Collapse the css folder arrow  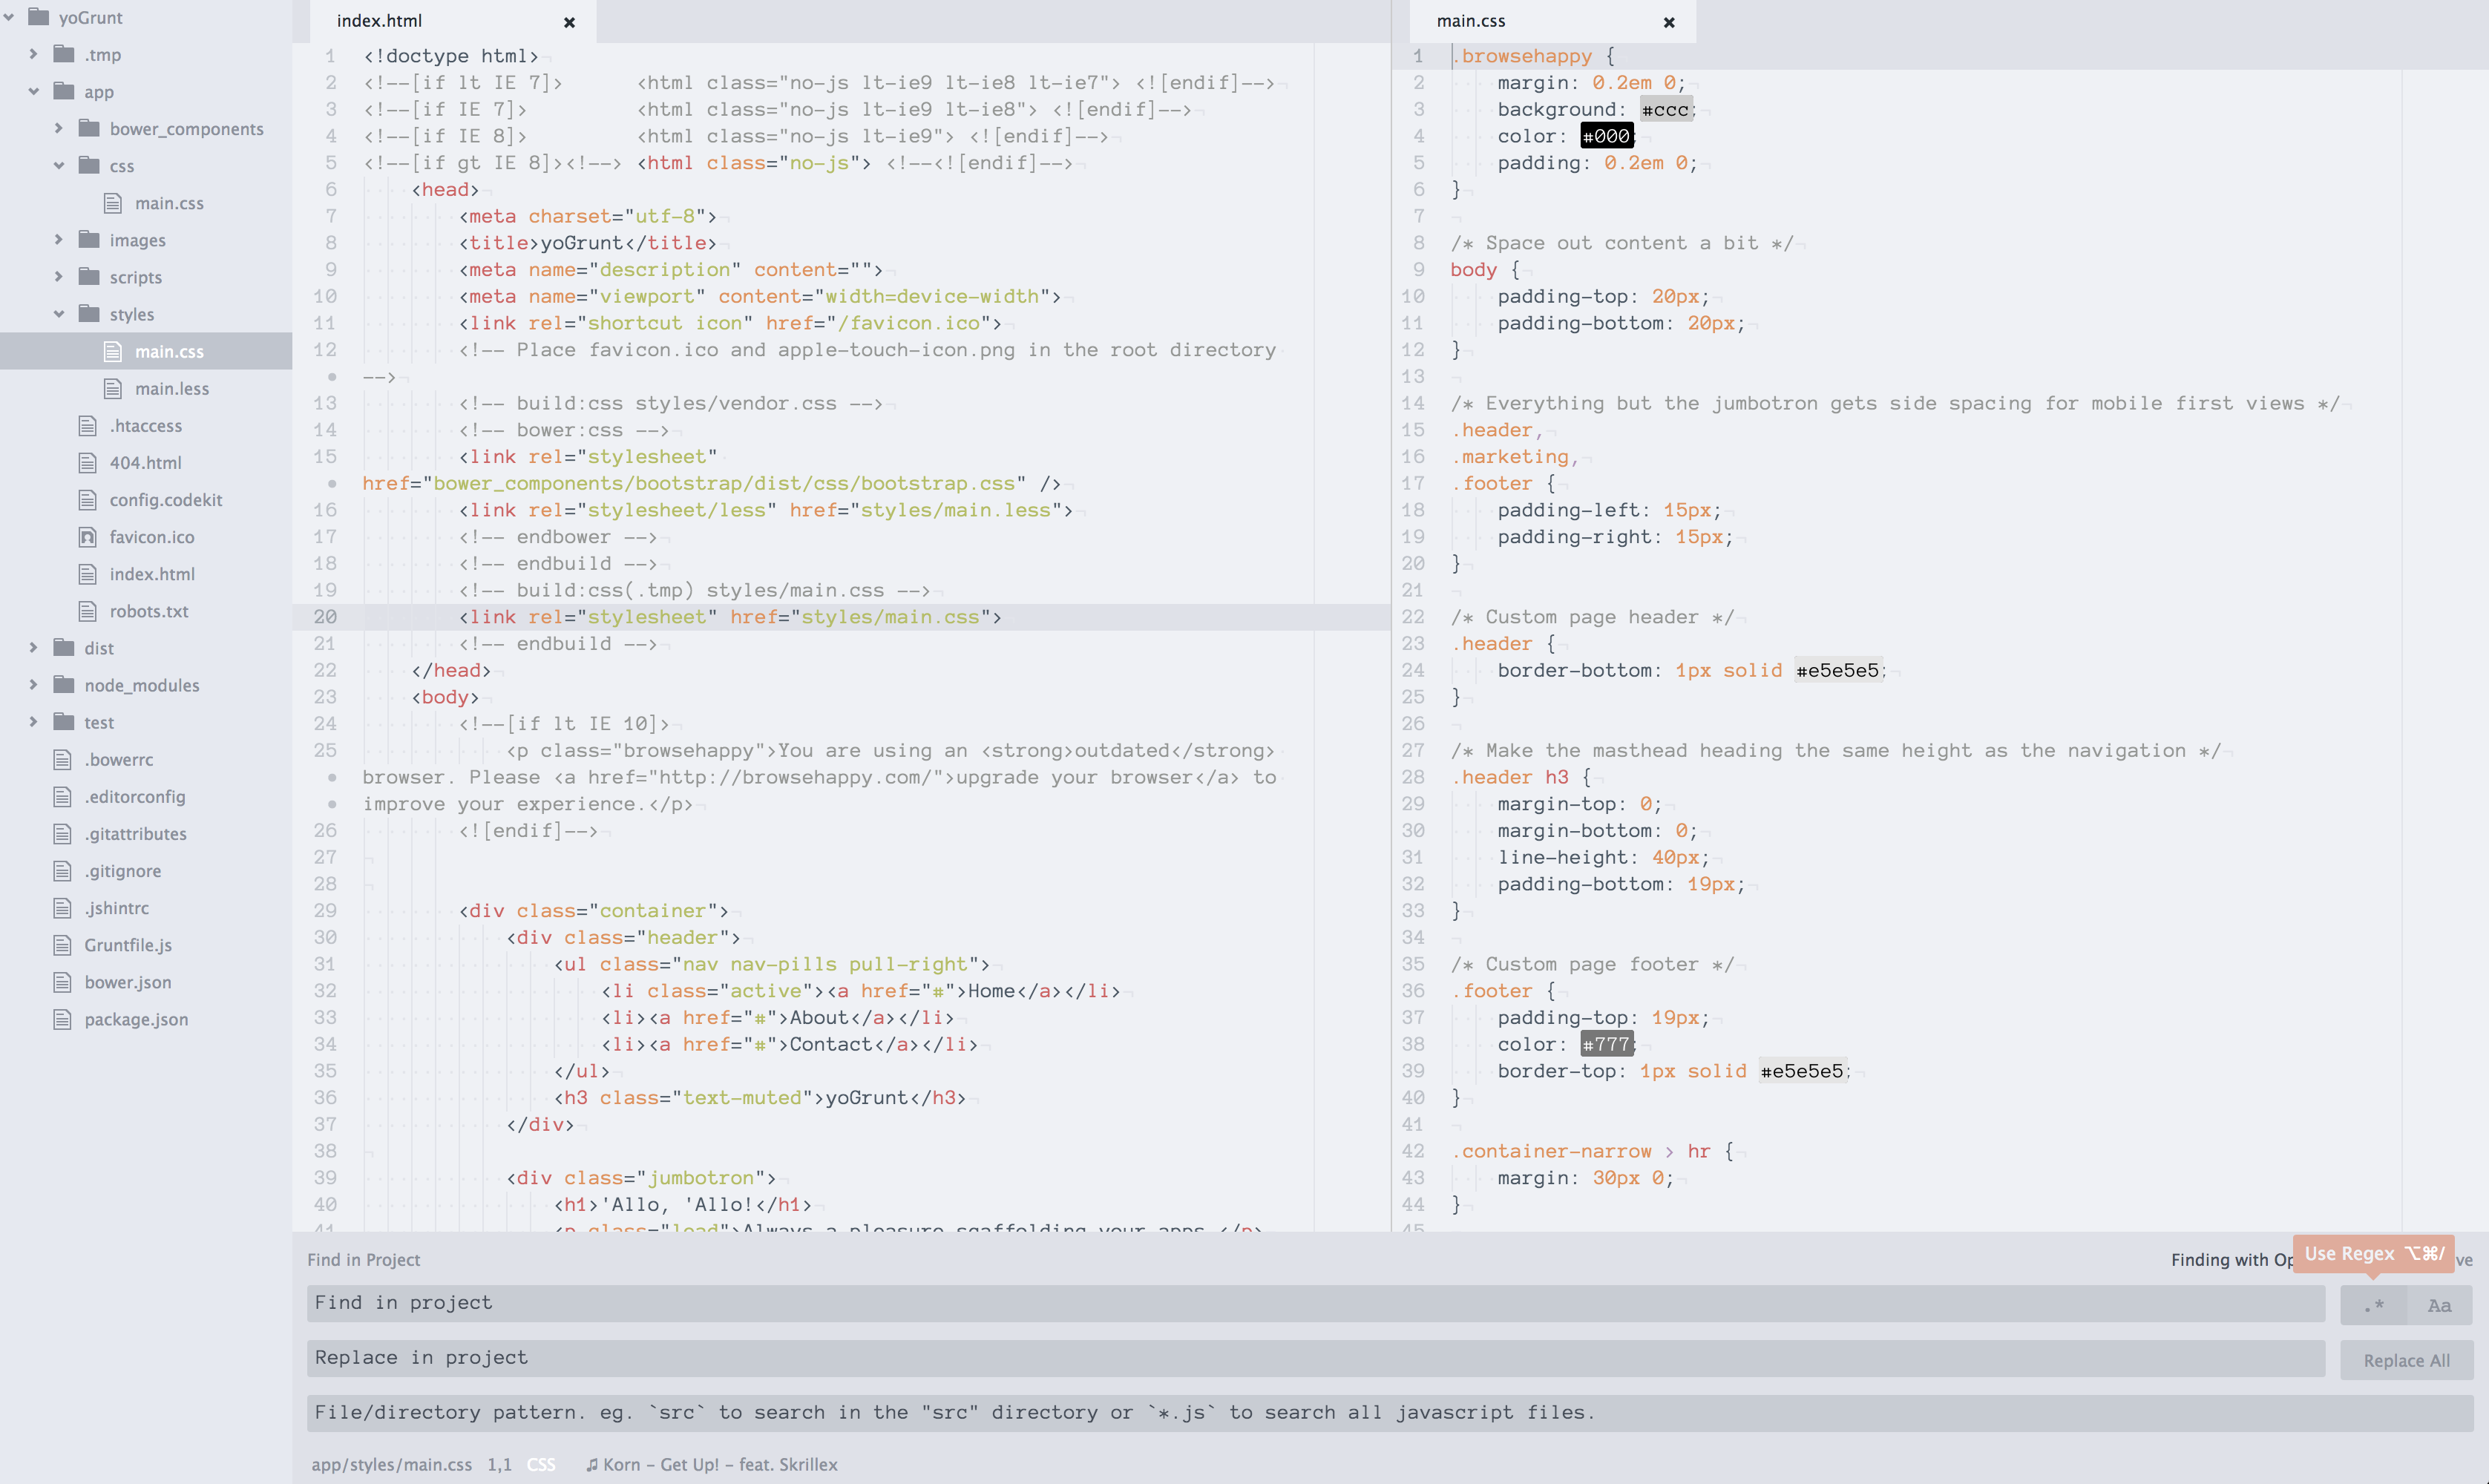(58, 166)
